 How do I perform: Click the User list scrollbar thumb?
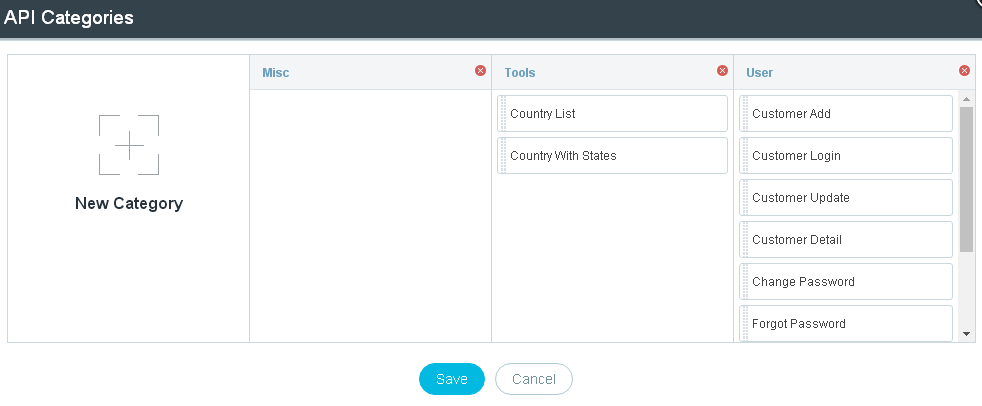coord(966,180)
